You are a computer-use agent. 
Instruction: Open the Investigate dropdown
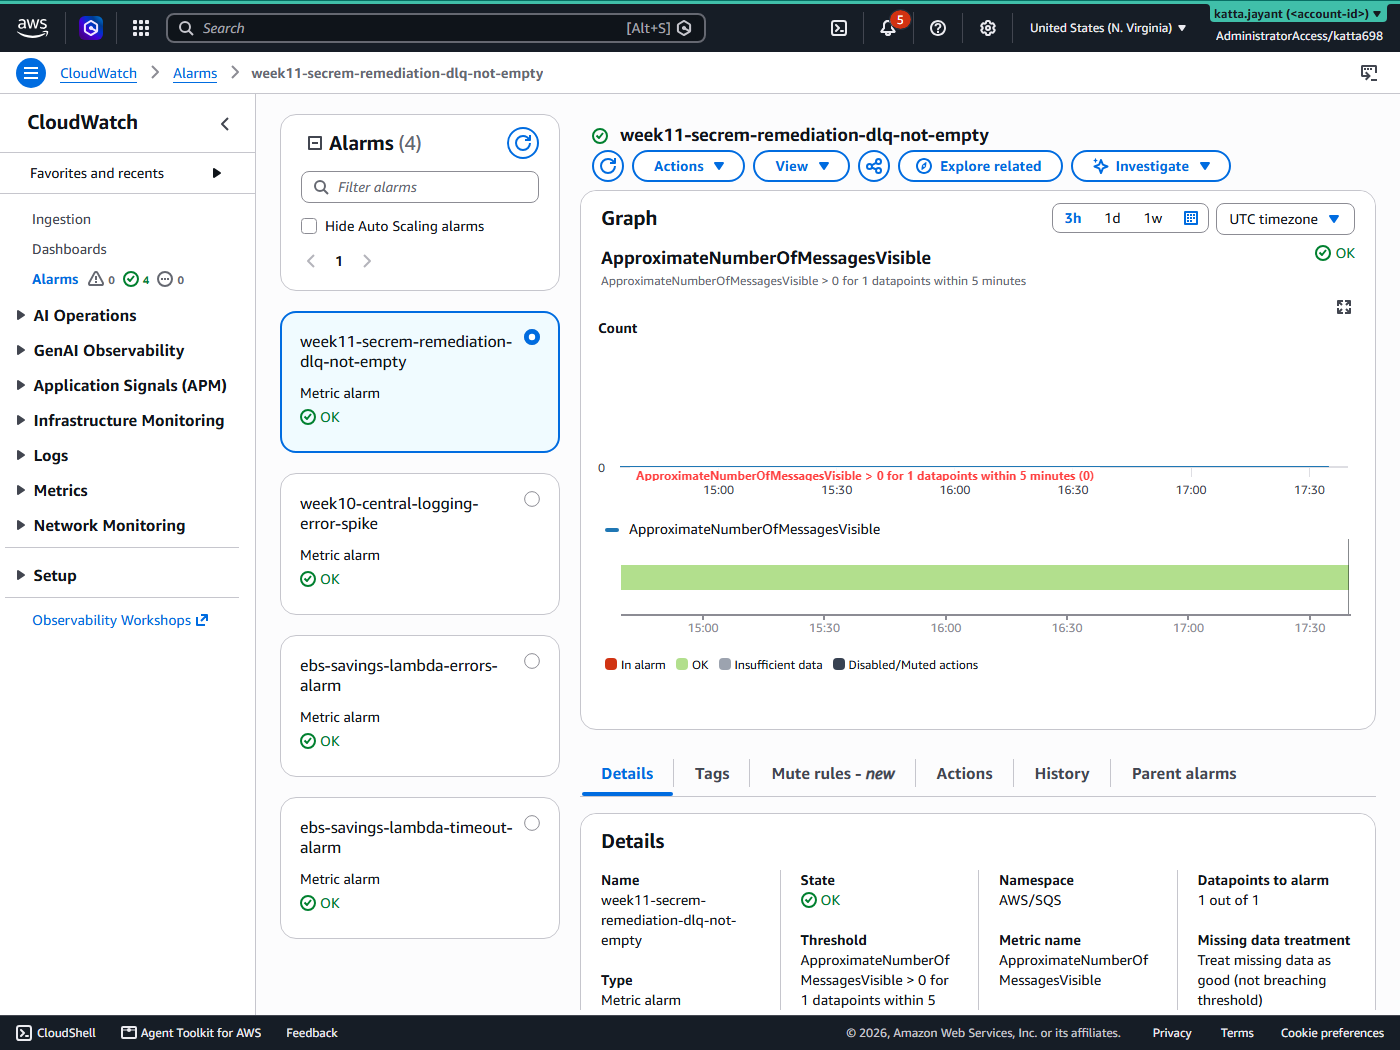tap(1151, 166)
